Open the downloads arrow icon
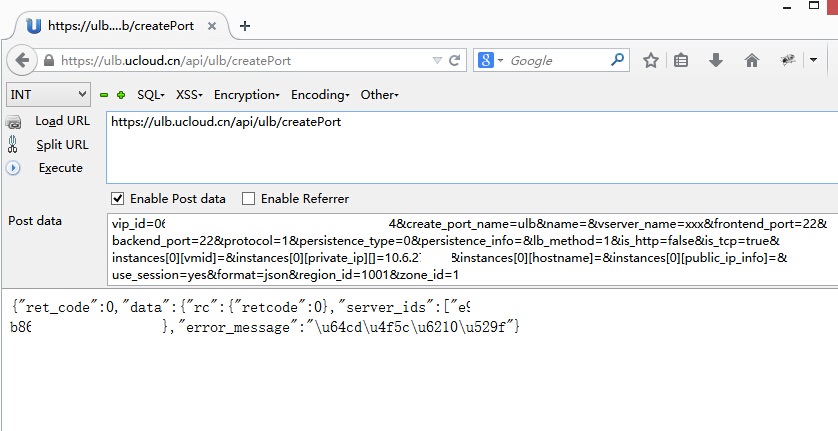The image size is (838, 431). tap(716, 60)
